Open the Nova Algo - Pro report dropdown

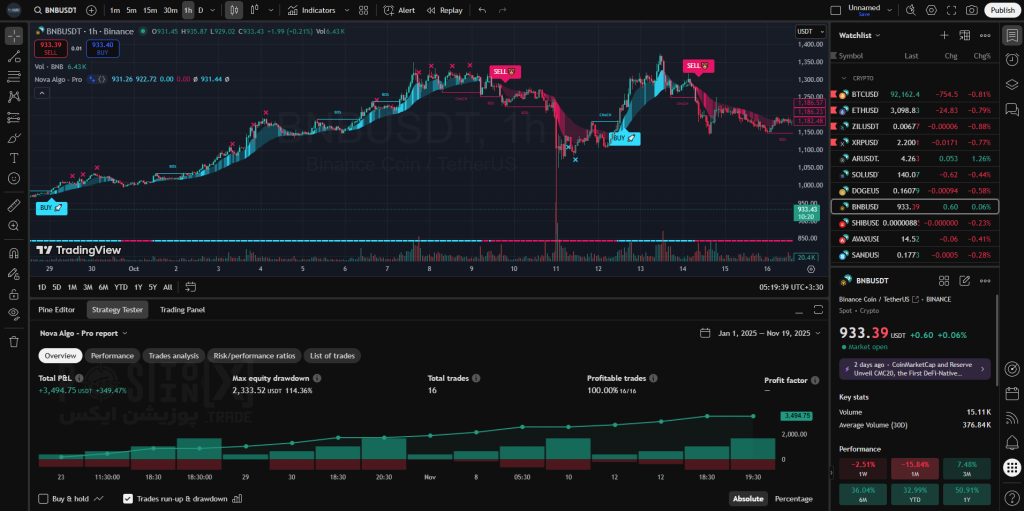(x=84, y=333)
